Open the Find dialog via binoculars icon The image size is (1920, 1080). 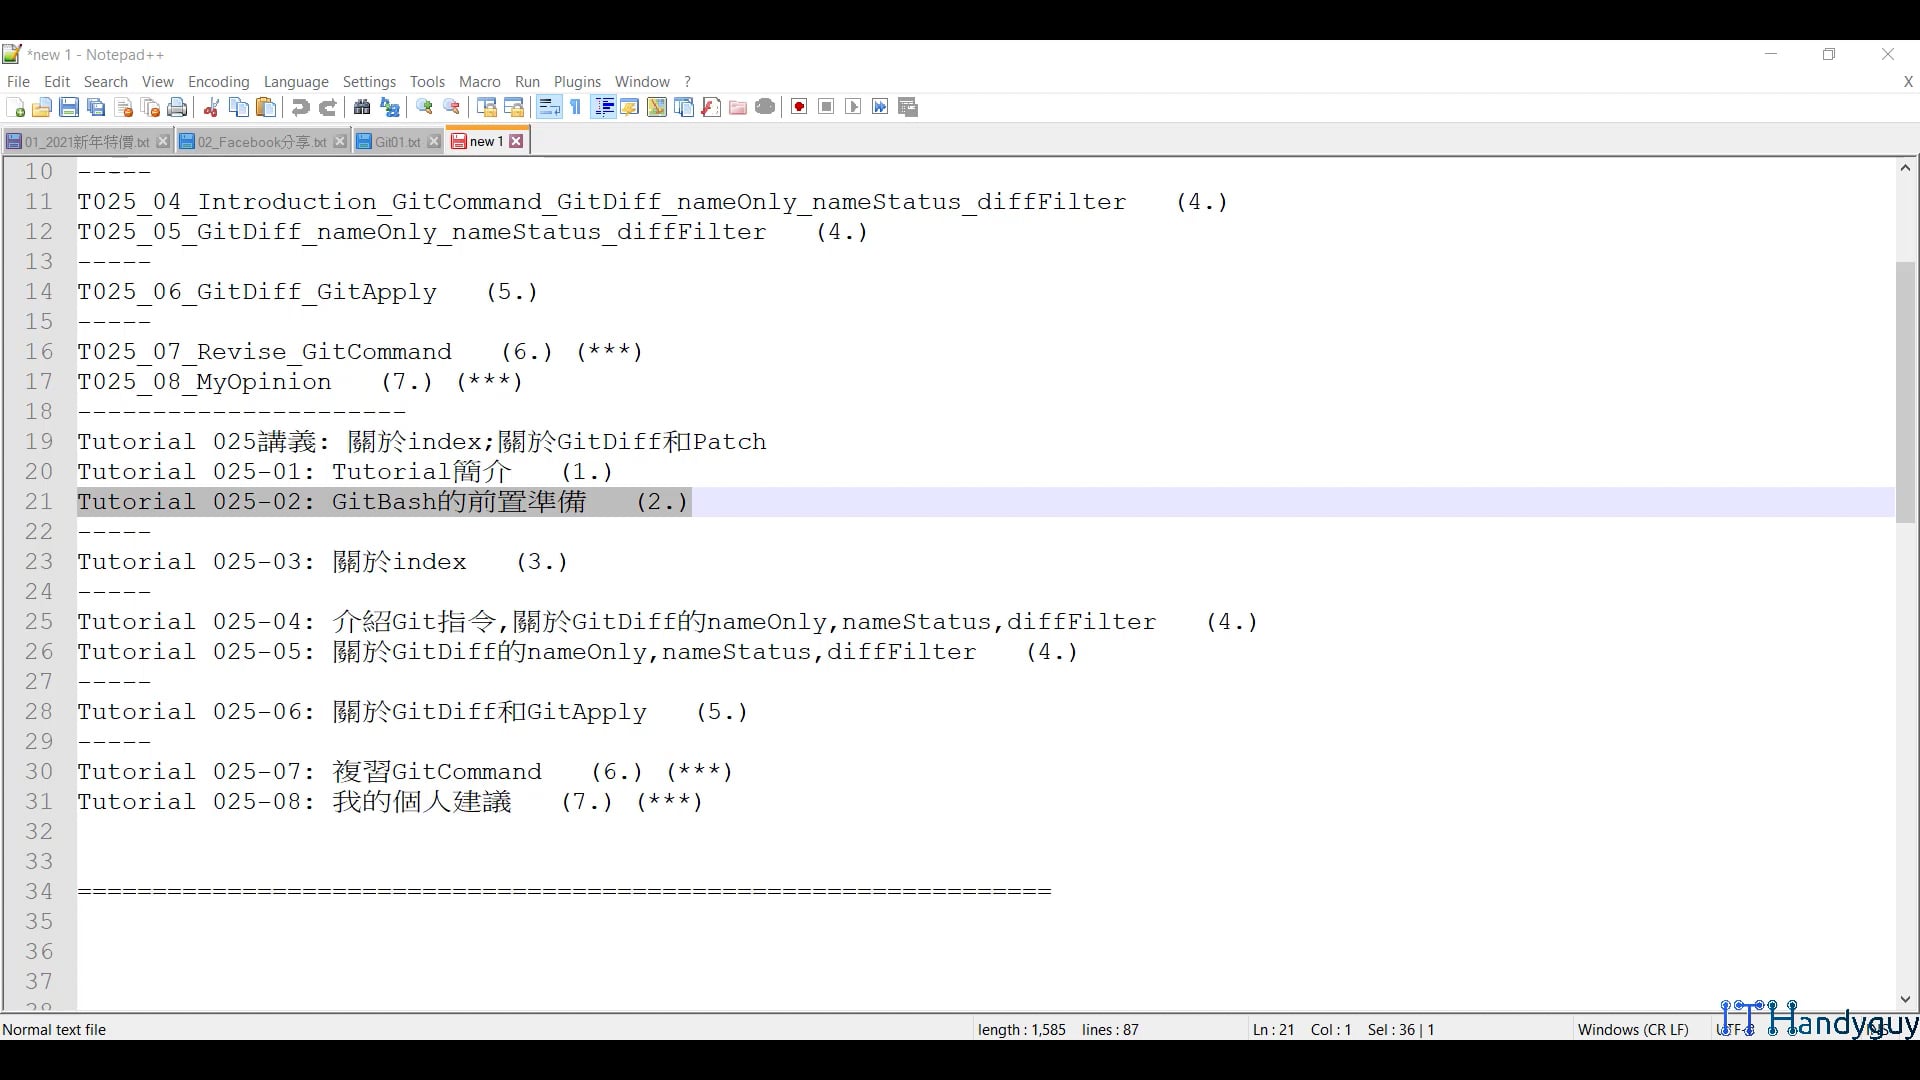pyautogui.click(x=362, y=107)
